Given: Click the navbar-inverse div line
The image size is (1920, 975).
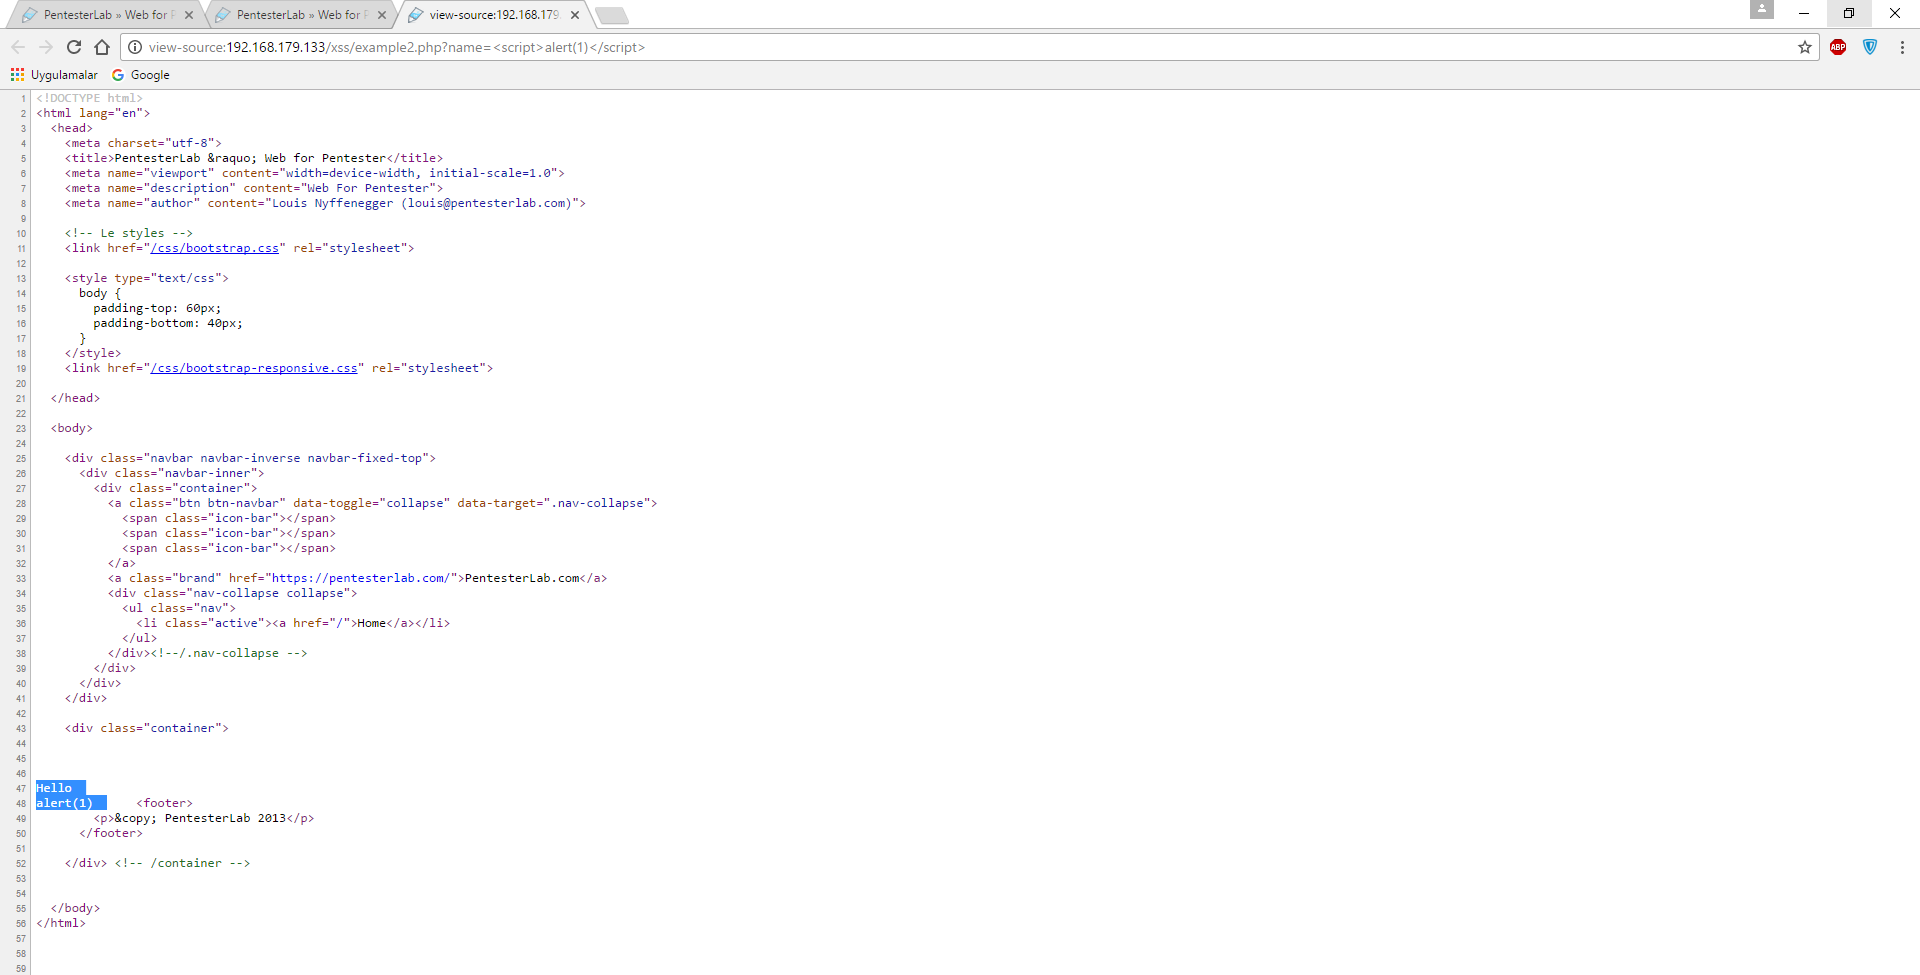Looking at the screenshot, I should click(250, 458).
